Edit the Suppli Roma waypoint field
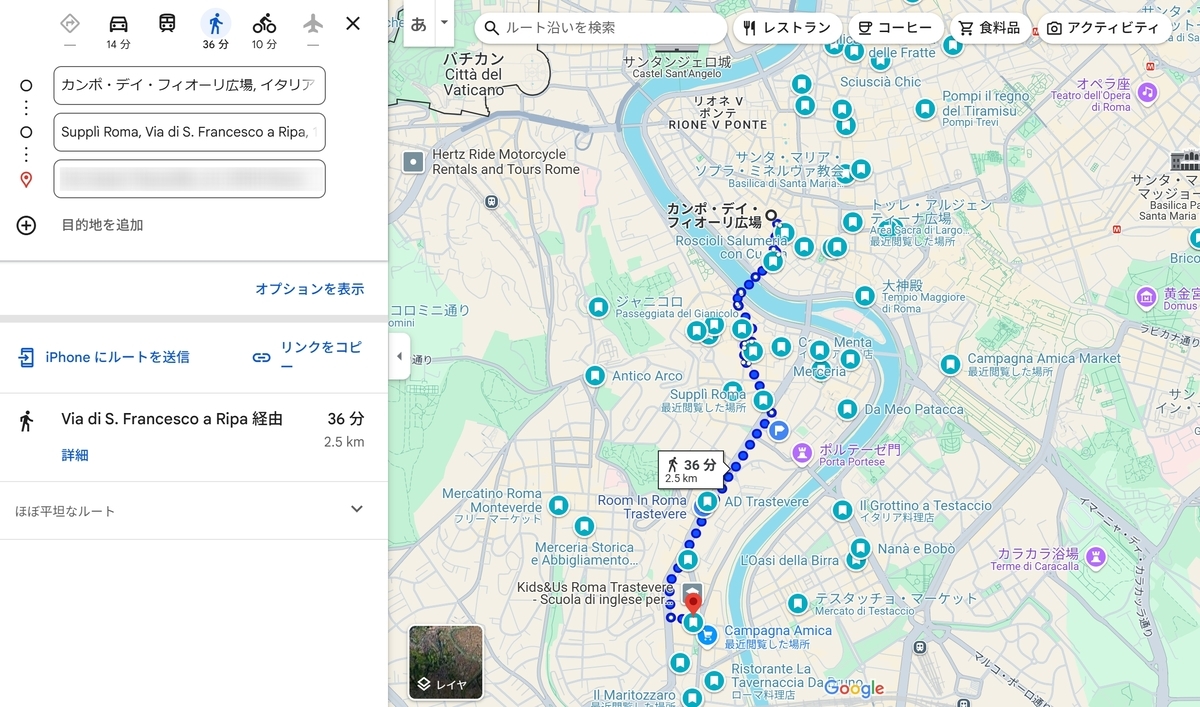 (190, 132)
